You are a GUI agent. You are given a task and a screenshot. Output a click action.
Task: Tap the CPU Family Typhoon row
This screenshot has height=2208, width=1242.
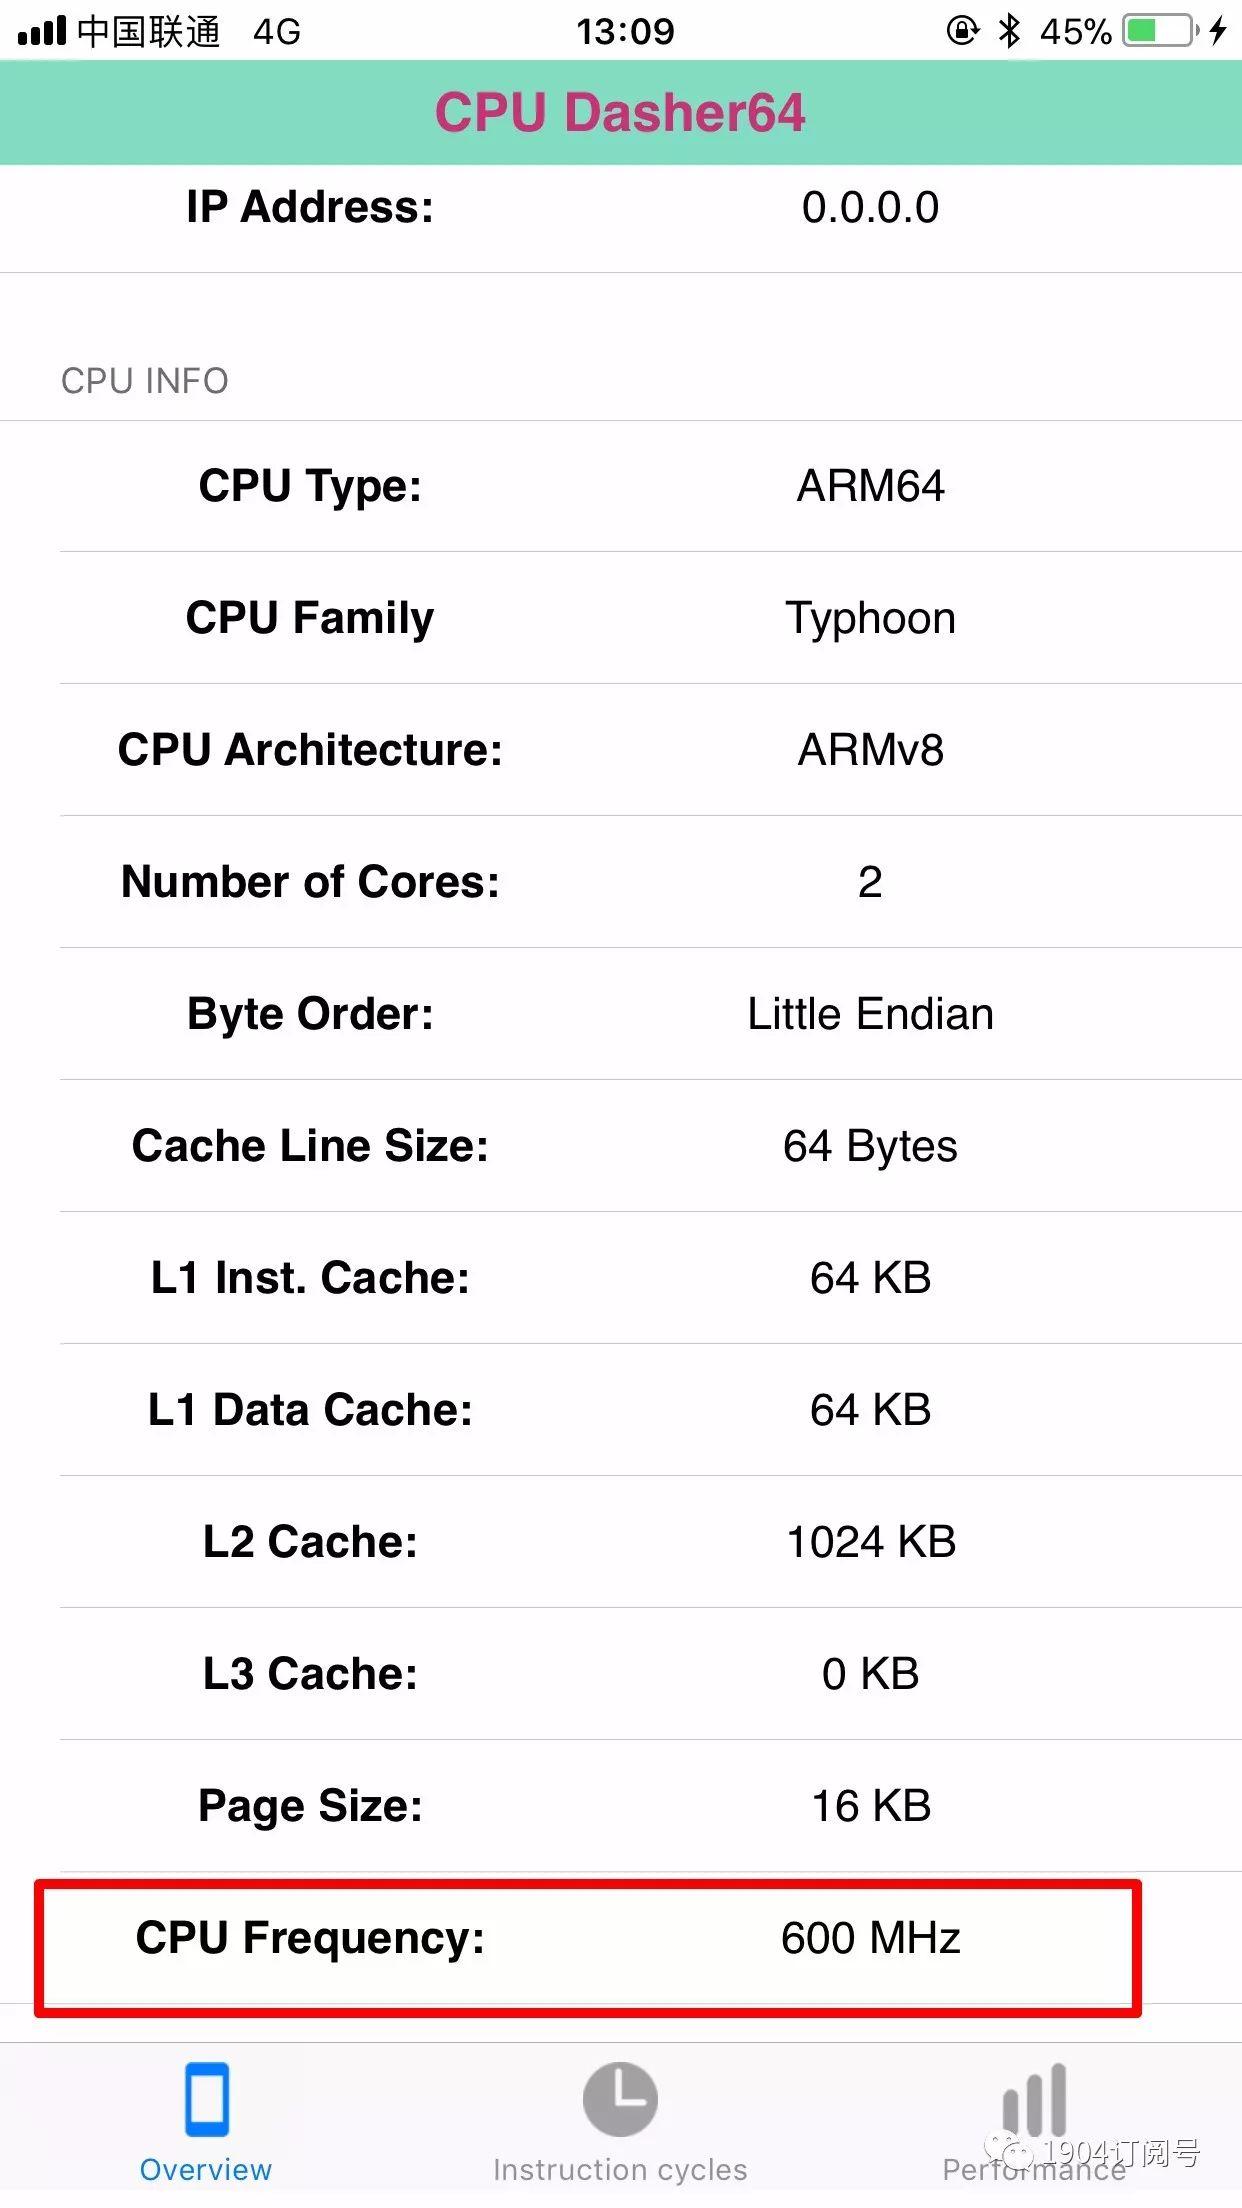[x=620, y=618]
